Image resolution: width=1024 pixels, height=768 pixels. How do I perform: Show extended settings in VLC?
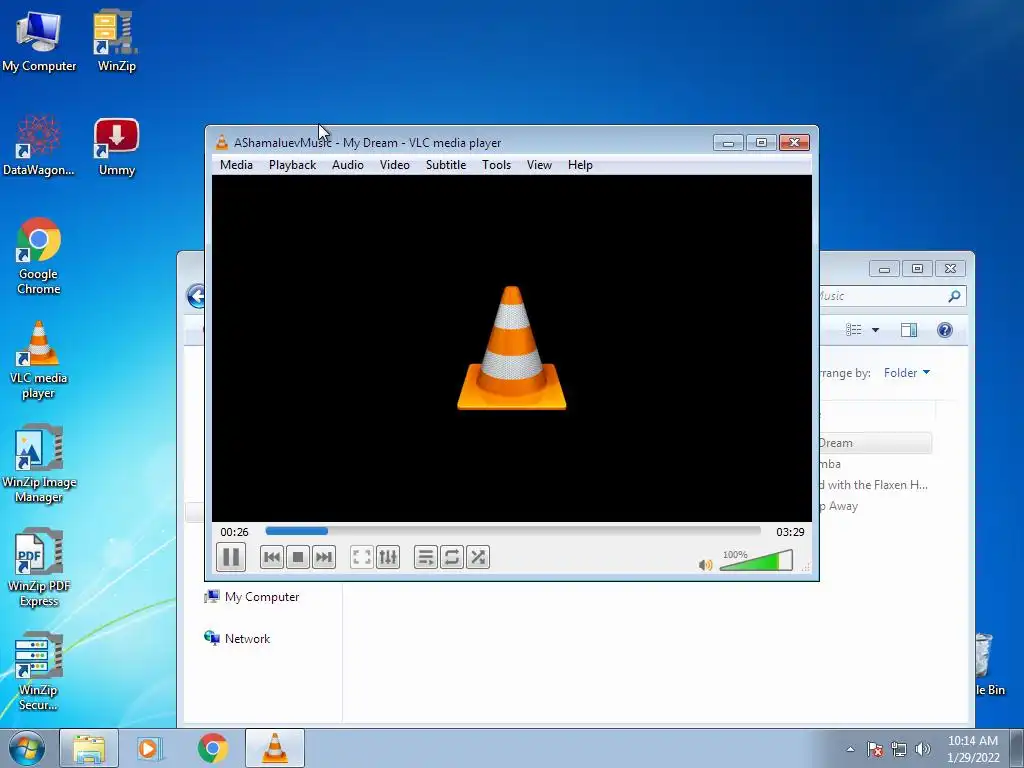388,557
